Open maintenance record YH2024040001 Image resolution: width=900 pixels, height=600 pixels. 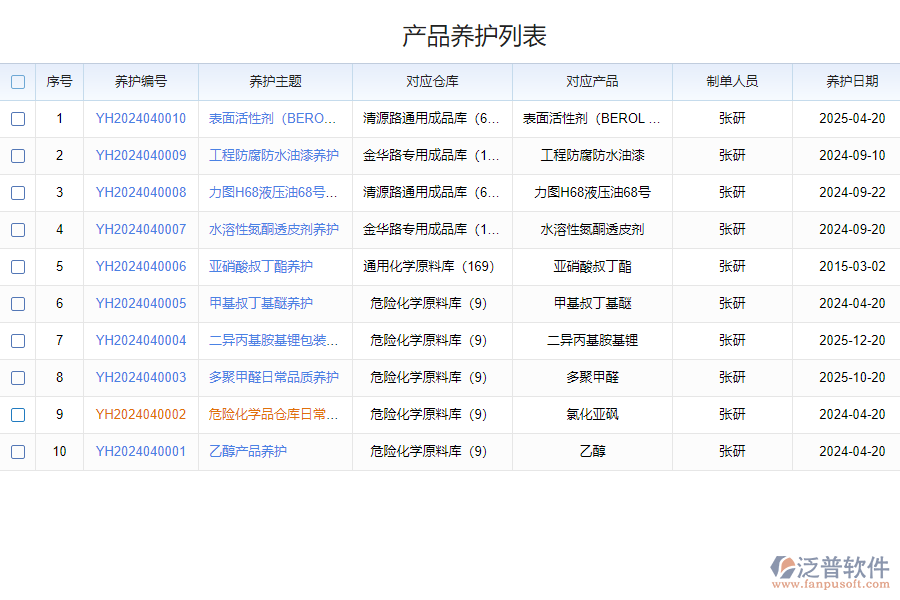point(140,451)
